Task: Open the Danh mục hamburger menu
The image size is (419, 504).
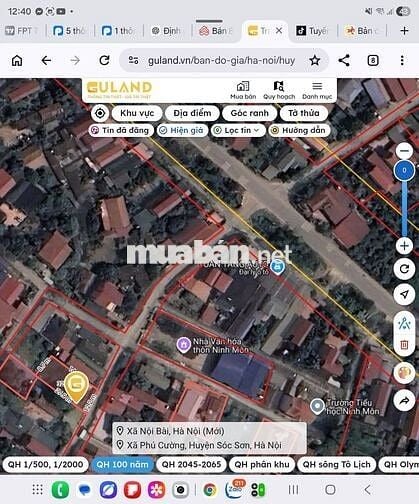Action: 317,90
